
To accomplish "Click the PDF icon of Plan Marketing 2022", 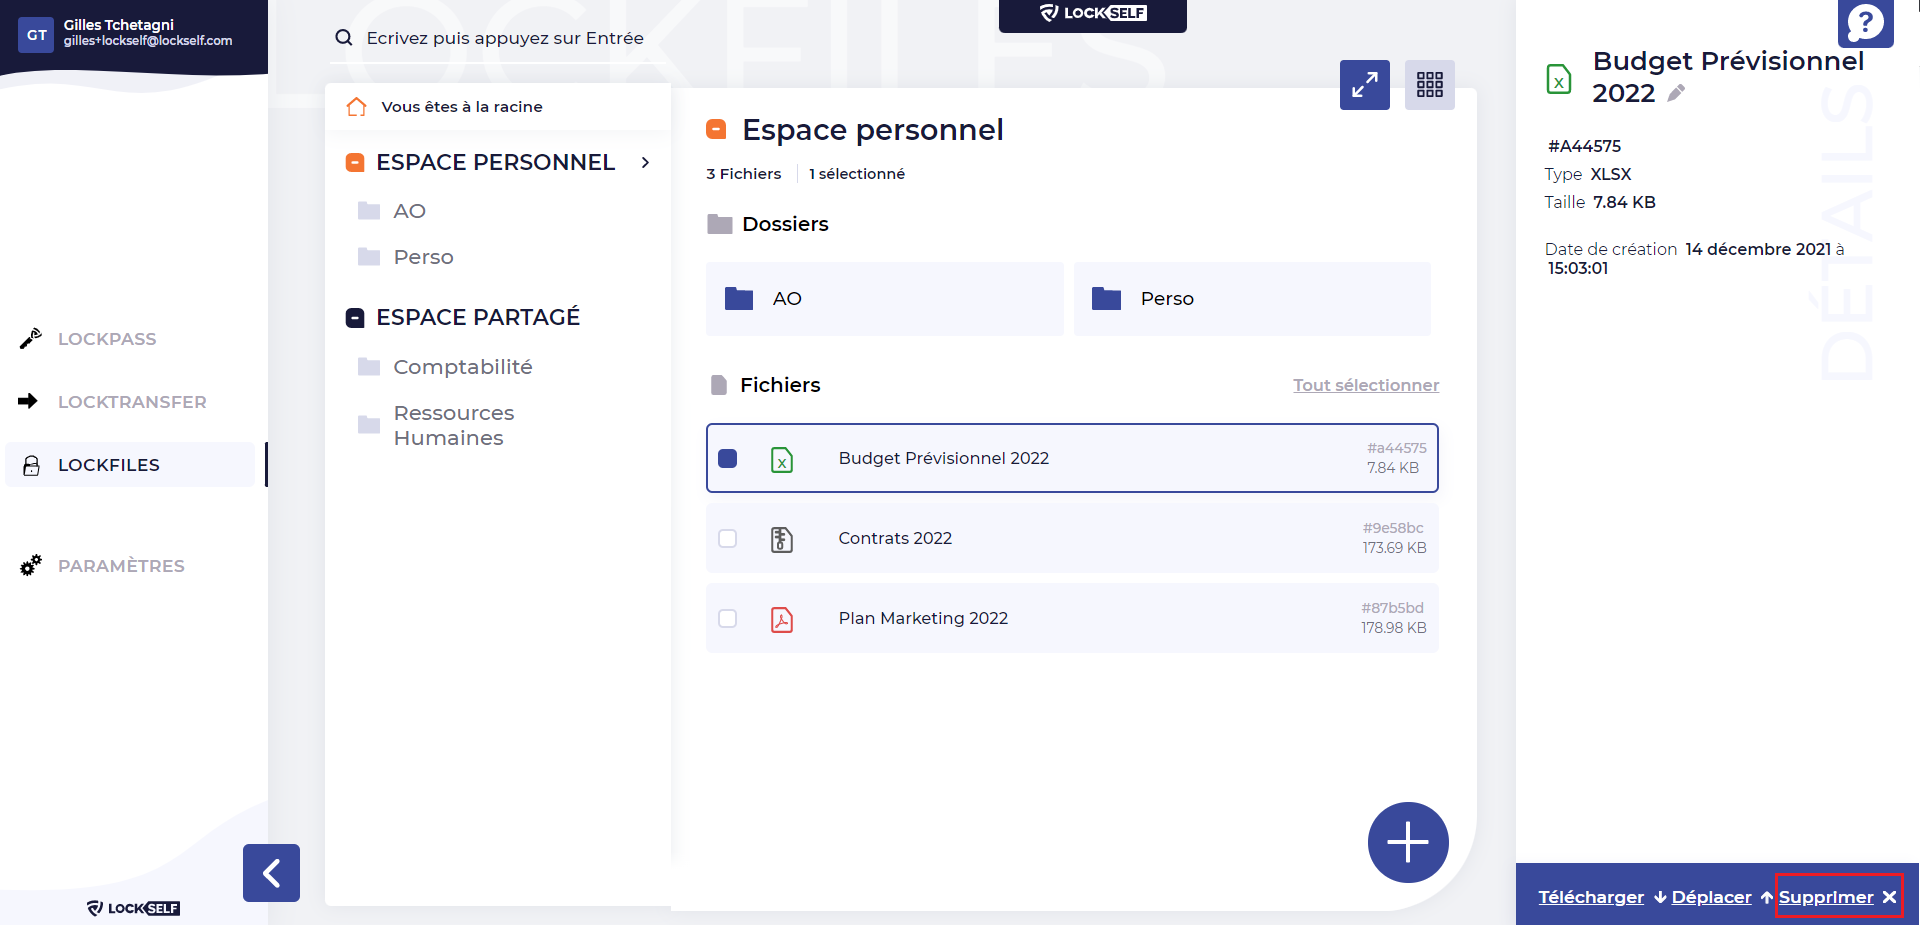I will point(782,619).
